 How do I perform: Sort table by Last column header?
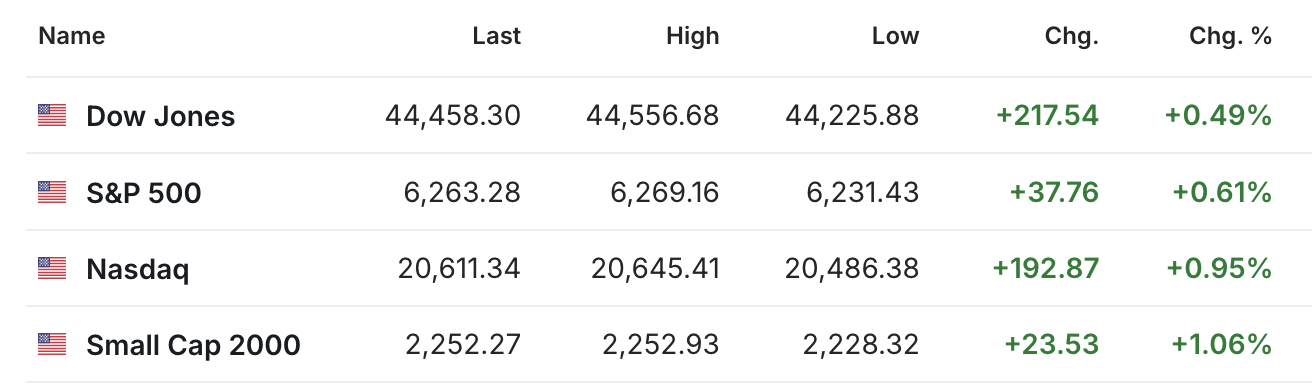[497, 37]
